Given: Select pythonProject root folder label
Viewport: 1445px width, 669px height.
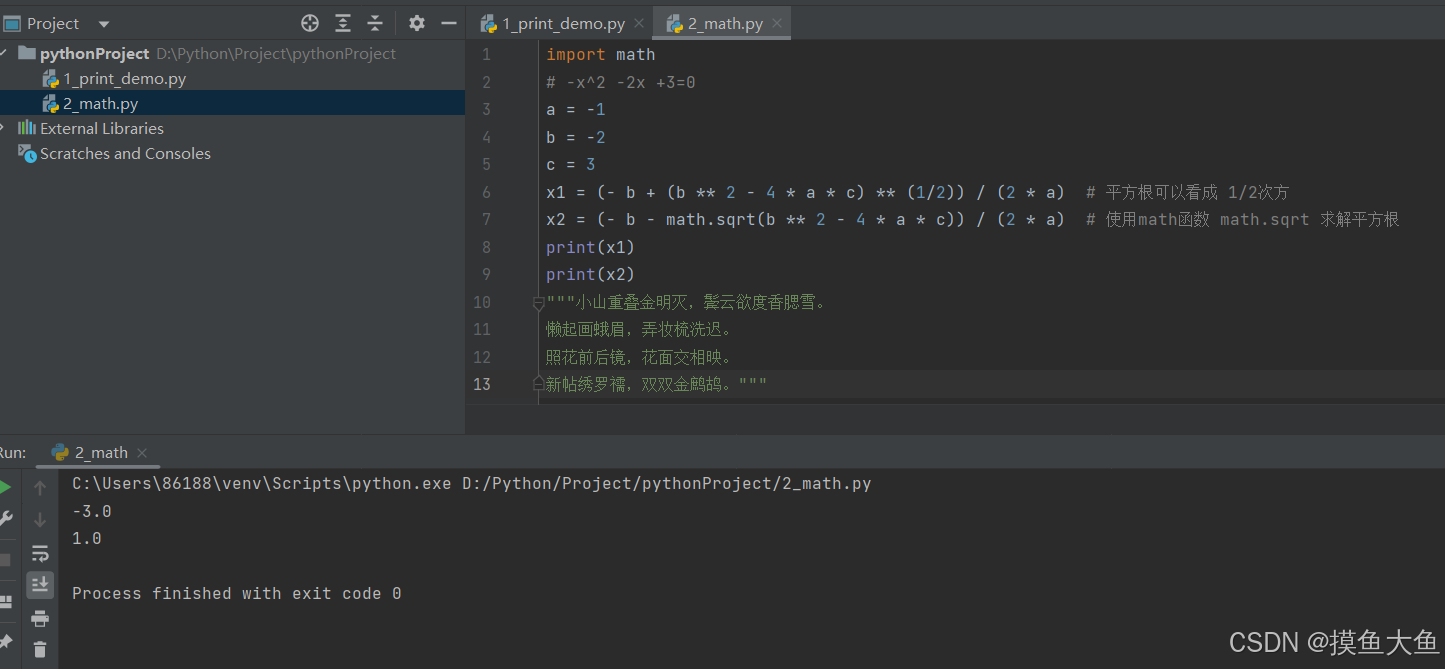Looking at the screenshot, I should point(95,53).
